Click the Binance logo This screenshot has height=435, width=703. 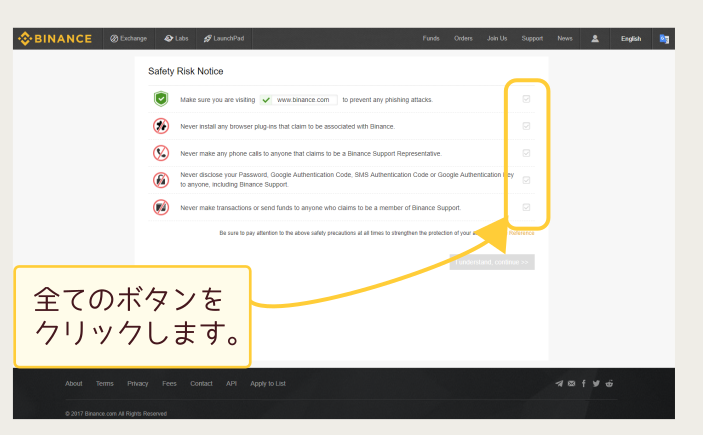tap(55, 39)
